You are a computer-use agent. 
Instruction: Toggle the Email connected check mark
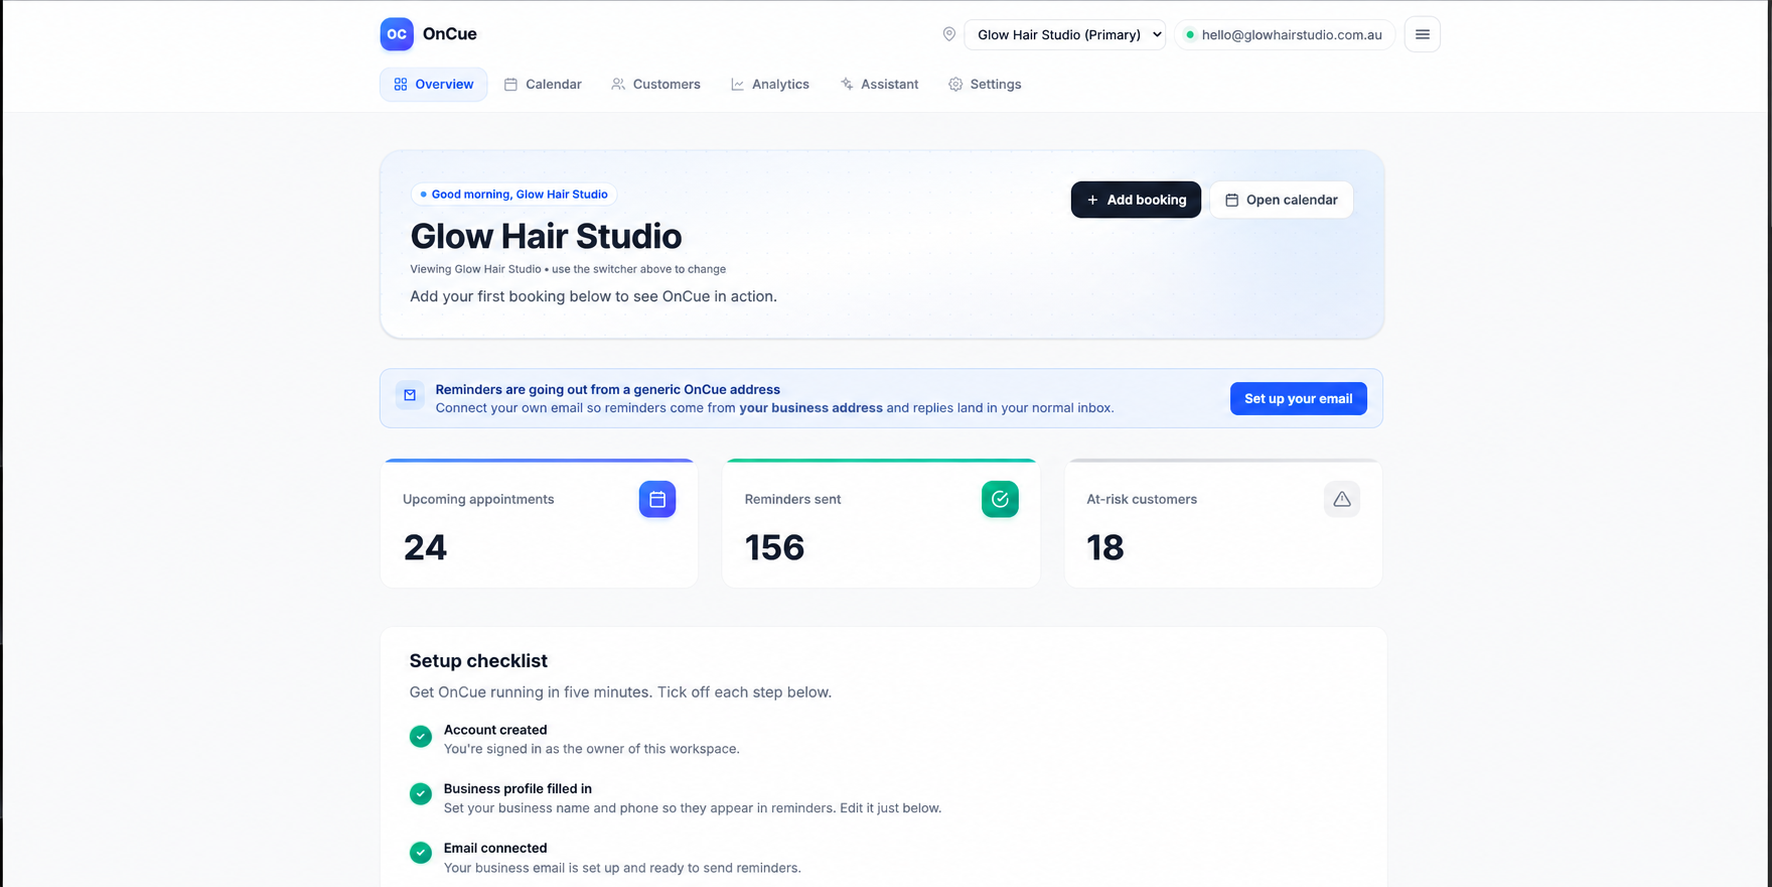click(x=421, y=853)
